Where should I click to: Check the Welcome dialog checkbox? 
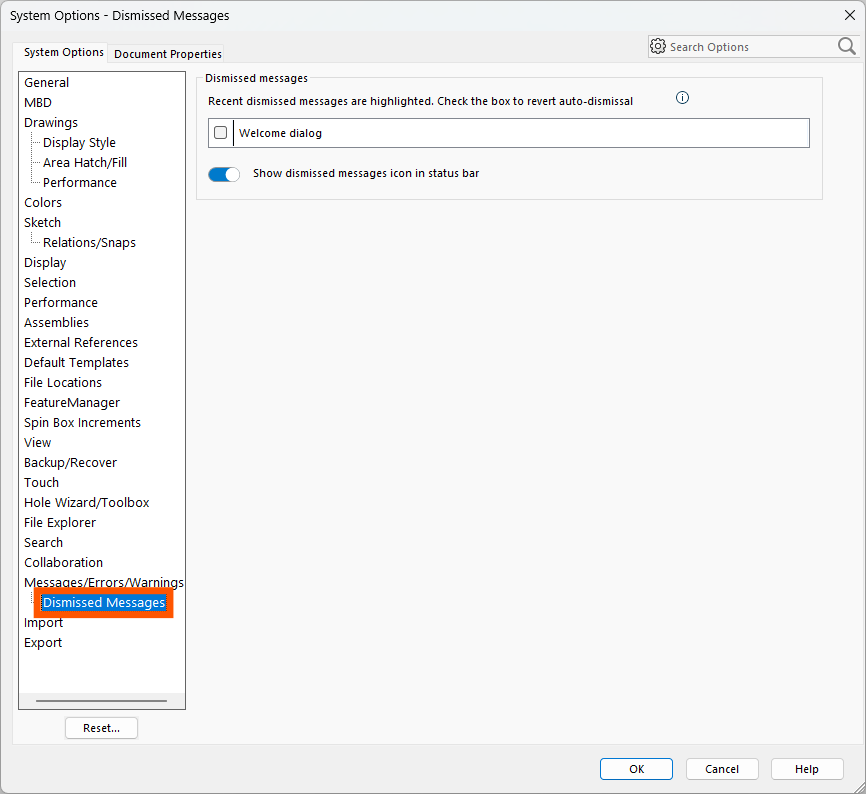point(221,133)
